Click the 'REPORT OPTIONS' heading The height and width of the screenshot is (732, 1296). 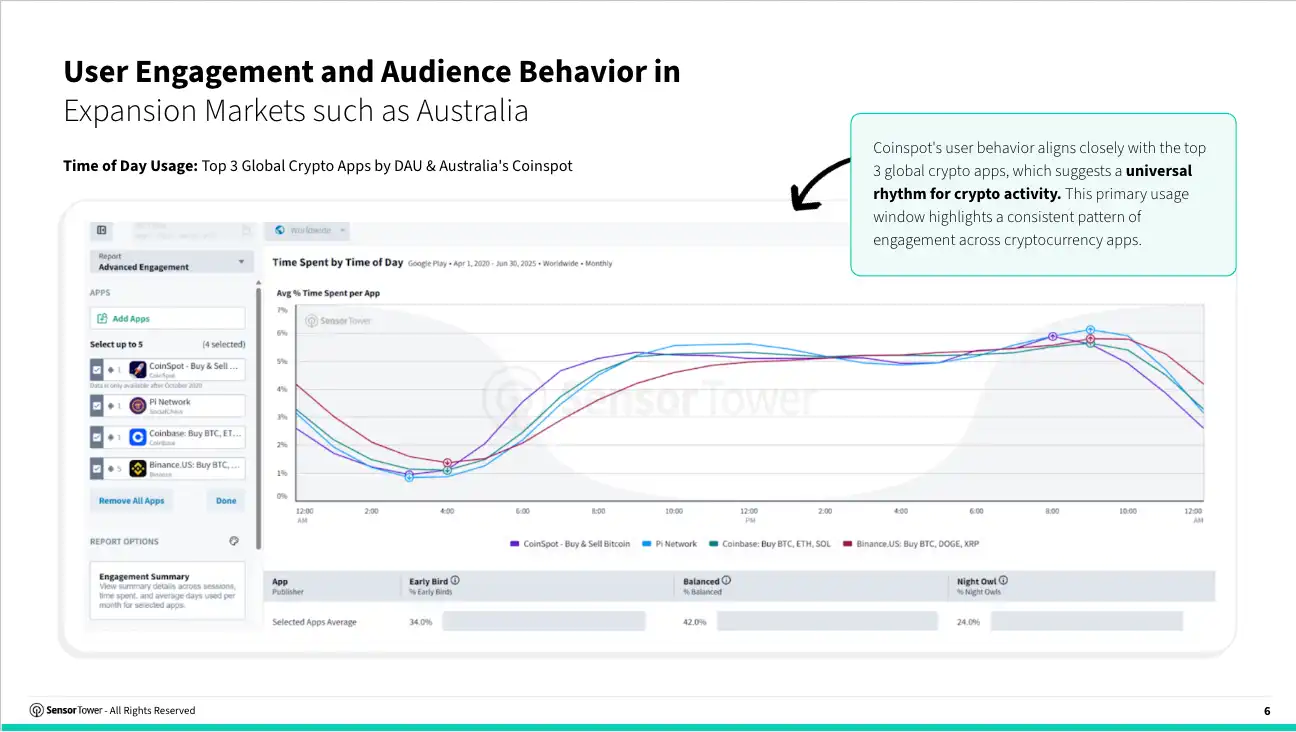[x=124, y=541]
